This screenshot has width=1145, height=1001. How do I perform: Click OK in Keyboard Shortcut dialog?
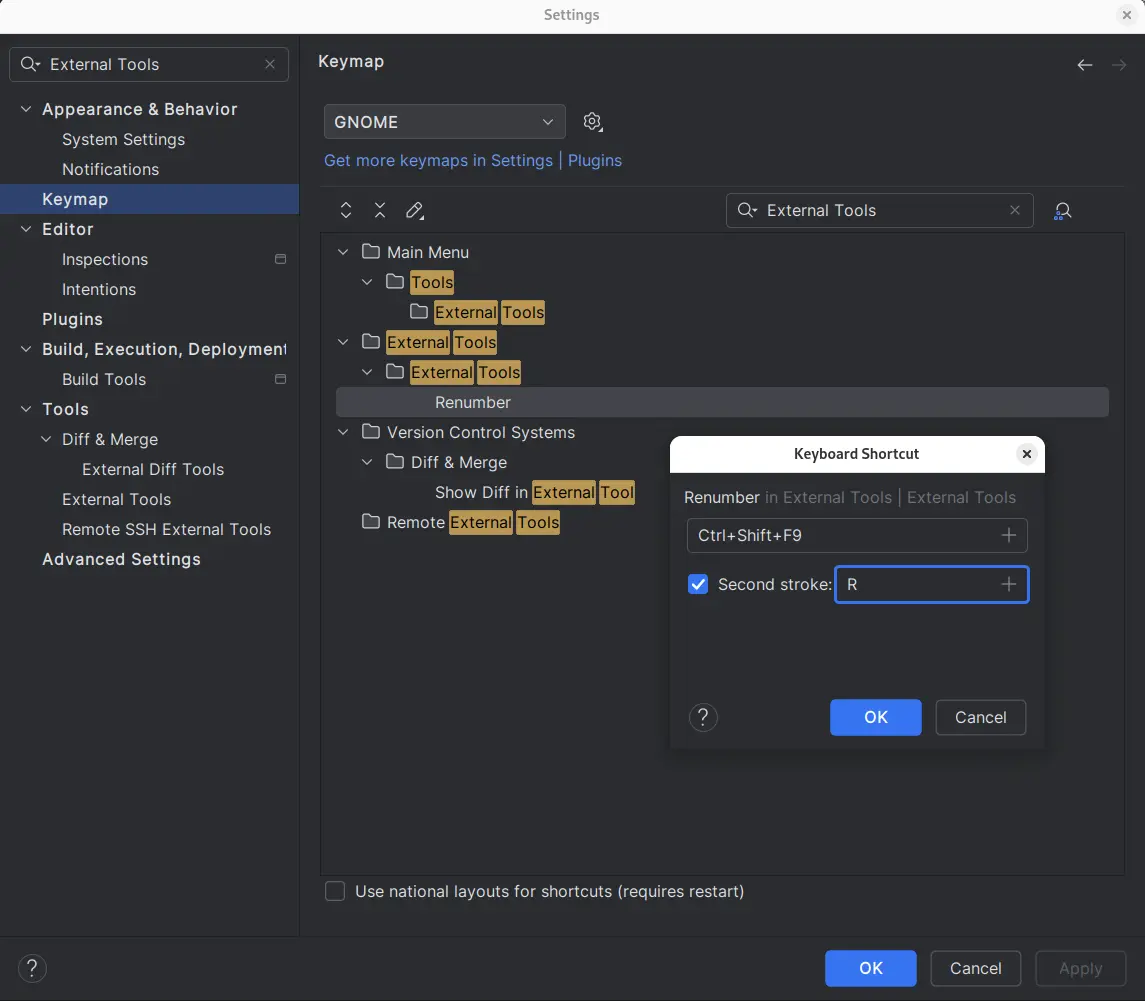pos(875,717)
